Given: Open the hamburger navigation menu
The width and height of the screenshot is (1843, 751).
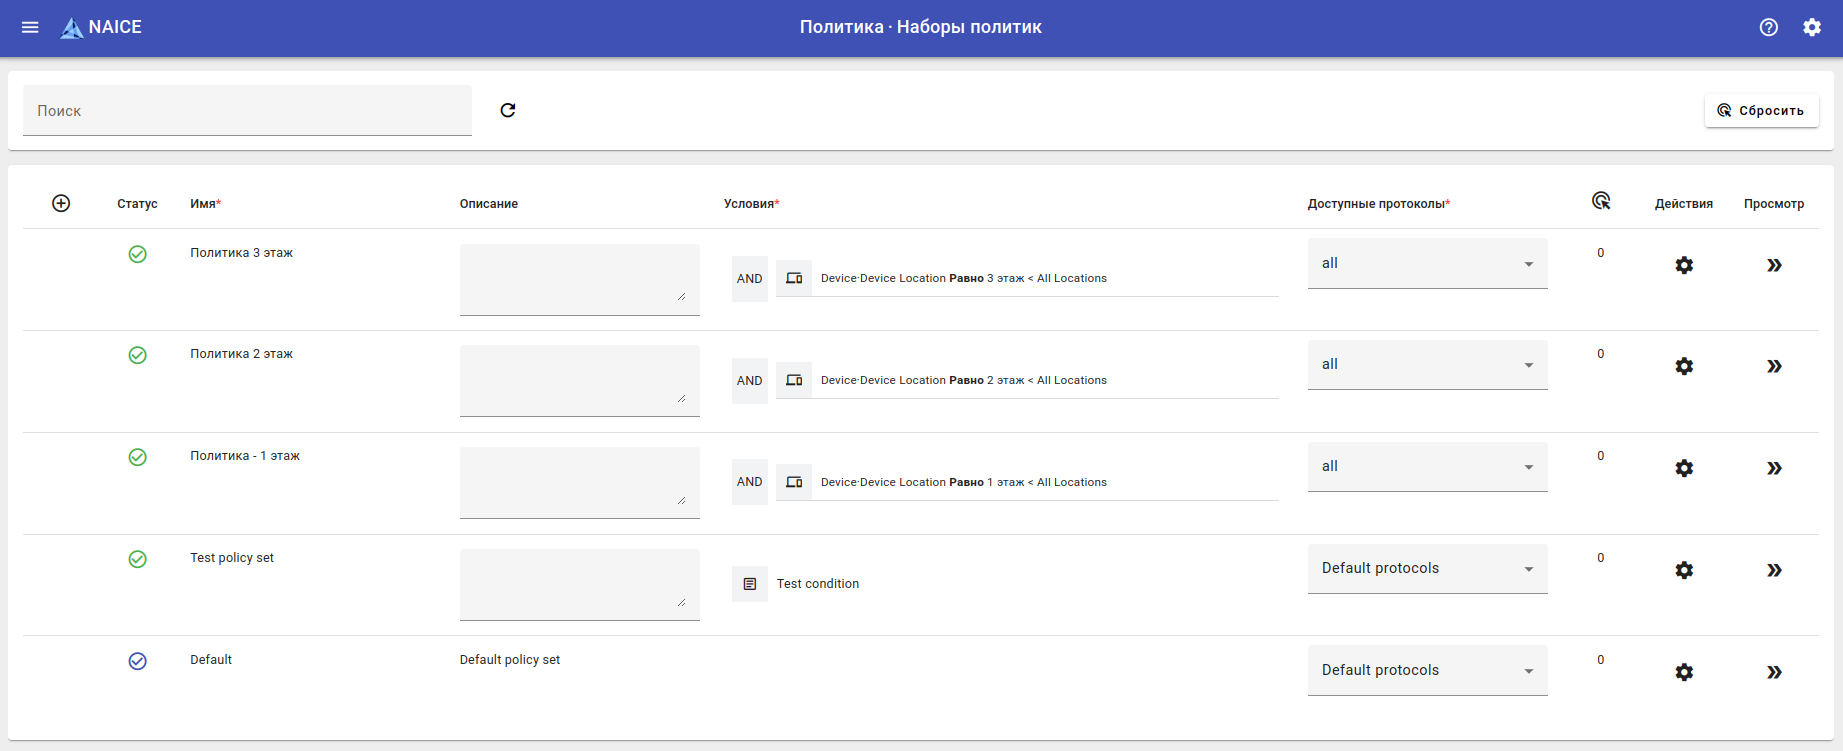Looking at the screenshot, I should tap(30, 27).
